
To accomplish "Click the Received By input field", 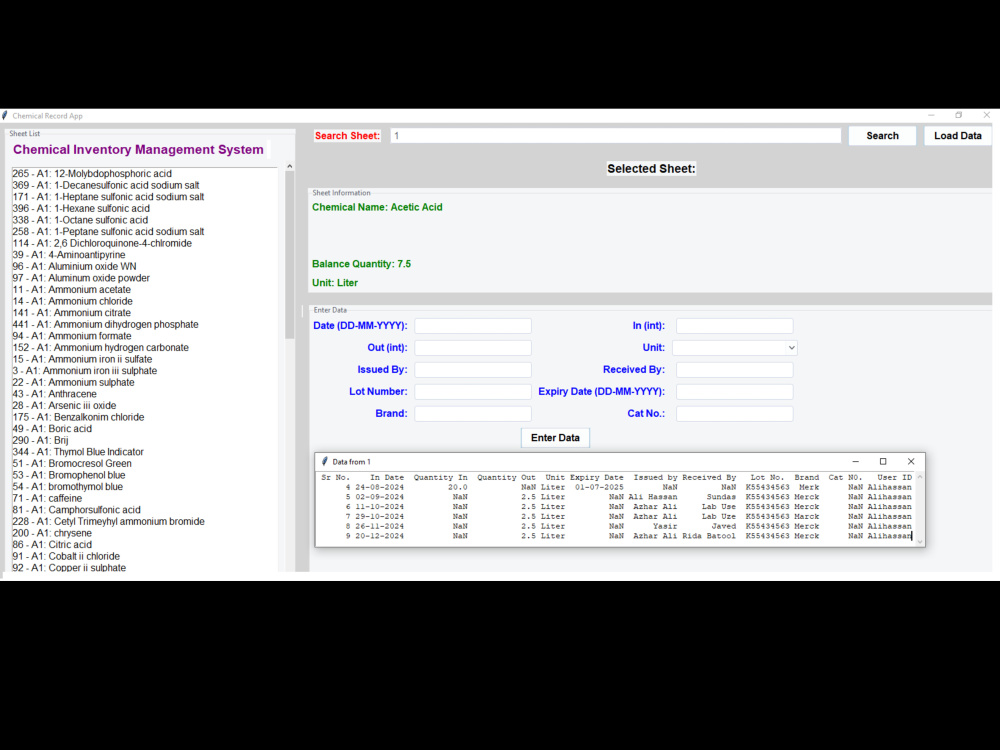I will 734,370.
